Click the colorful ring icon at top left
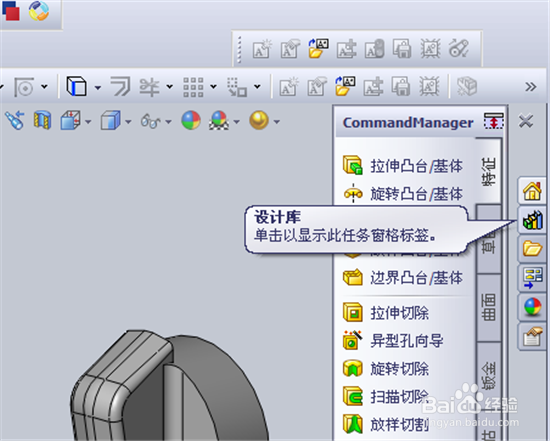 point(39,11)
